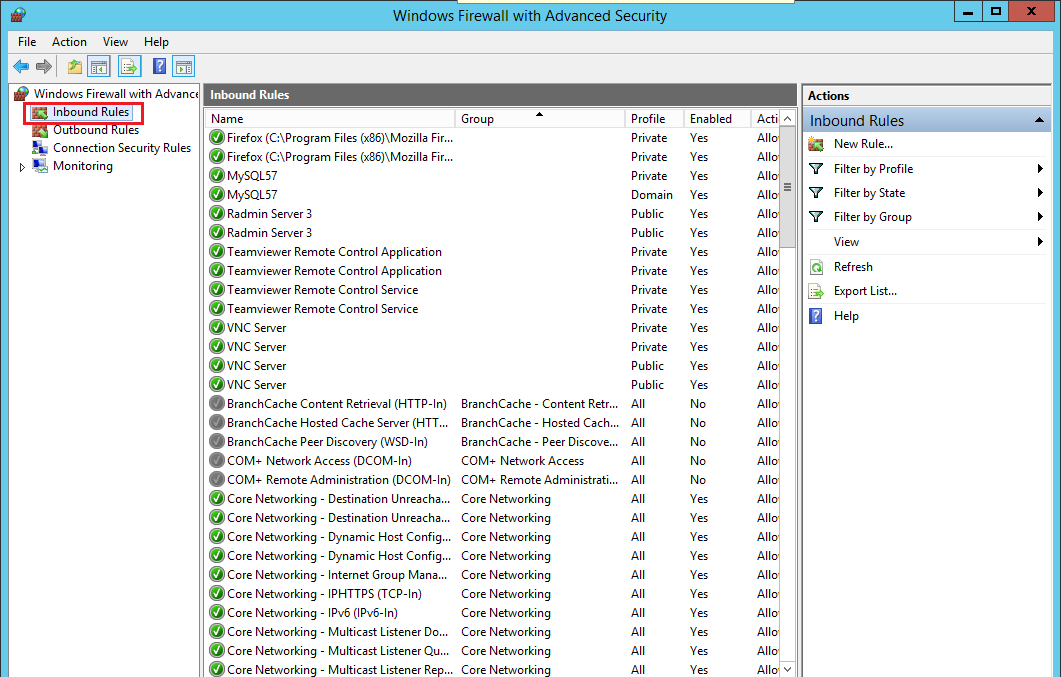Click the Refresh icon in Actions pane
Screen dimensions: 1061x677
click(x=814, y=266)
